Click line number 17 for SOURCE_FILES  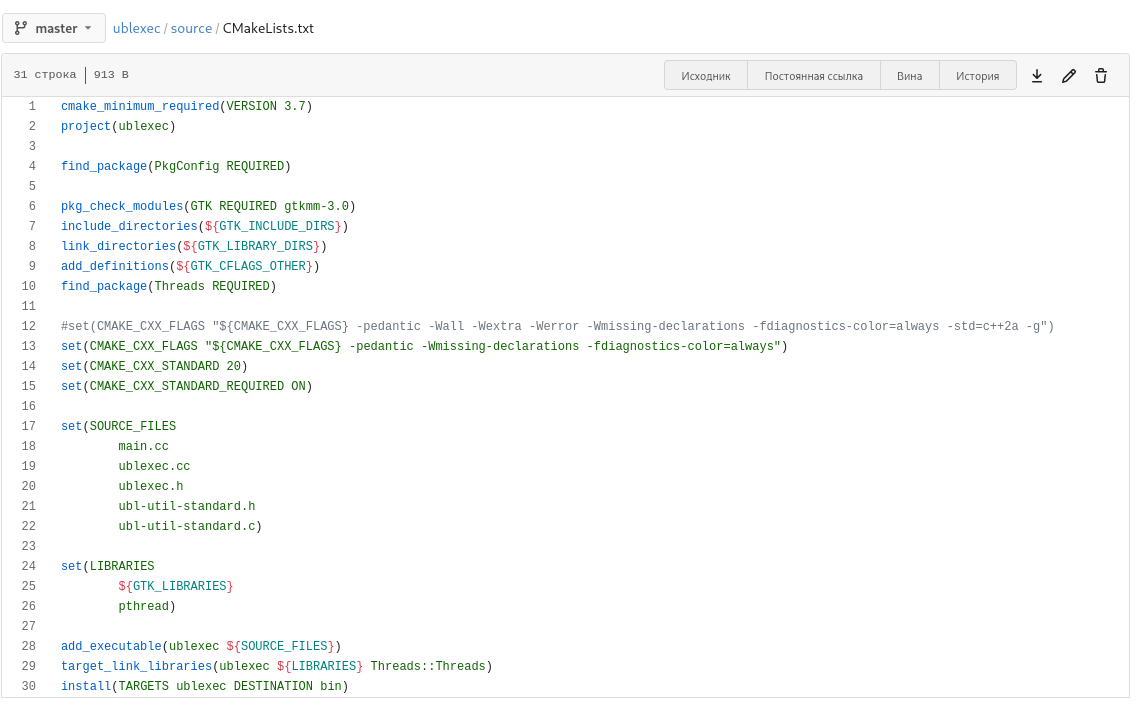[28, 426]
